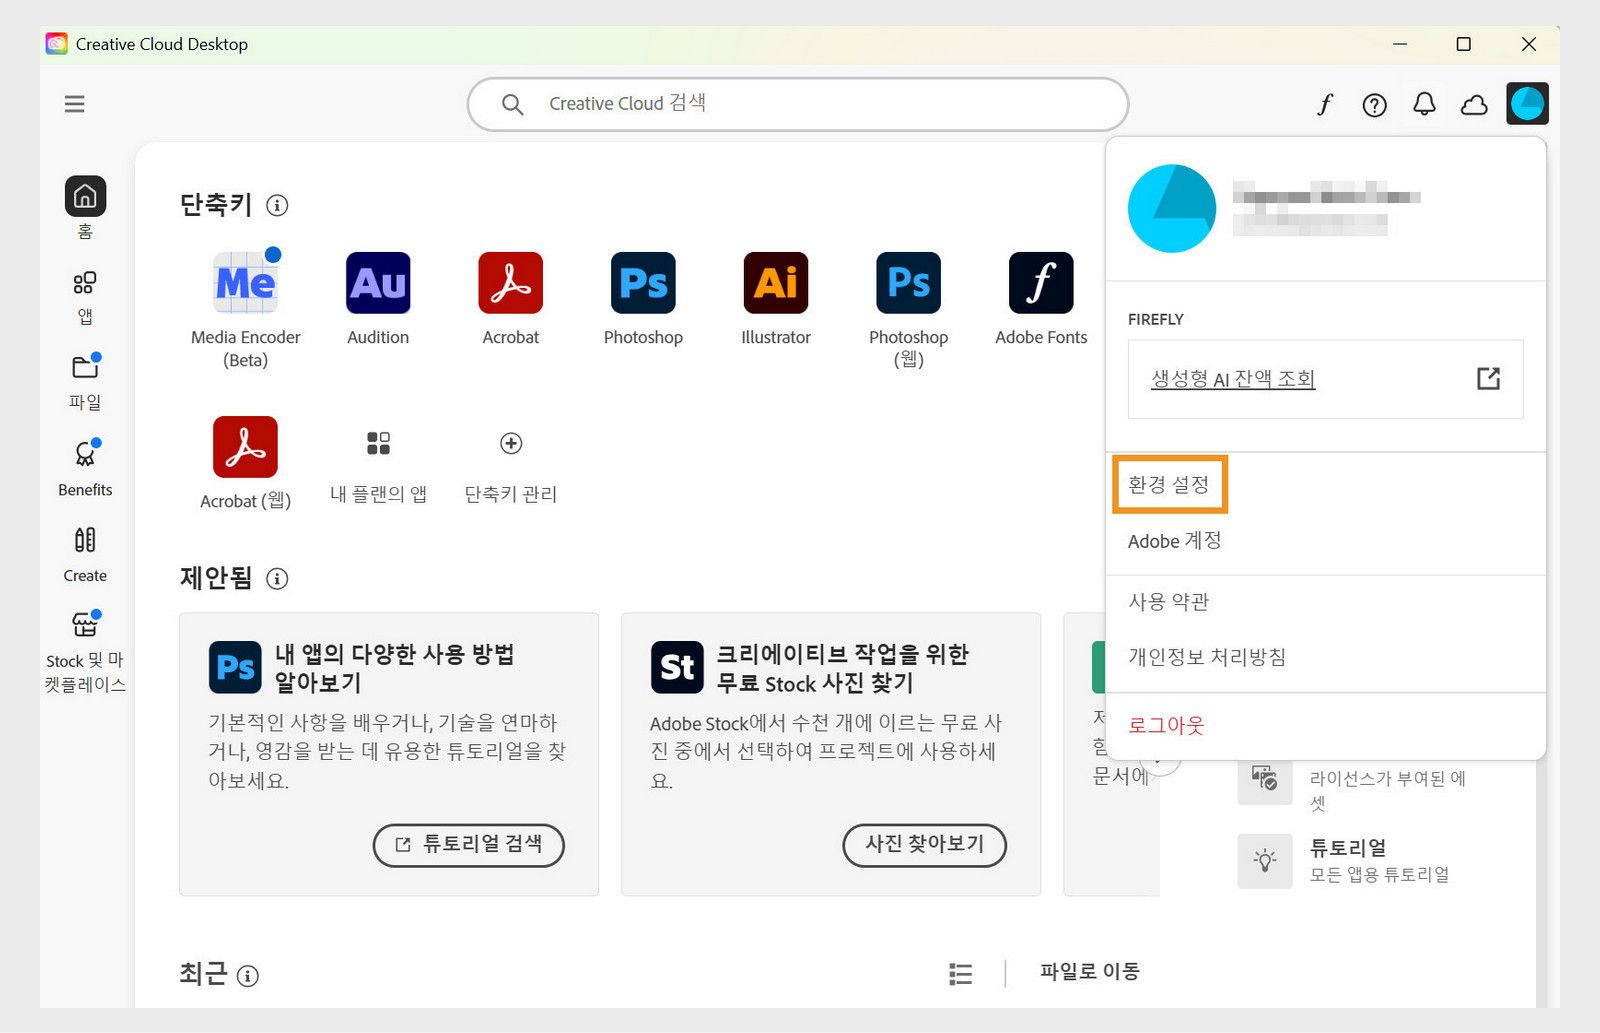1600x1033 pixels.
Task: Click the Firefly icon in the top bar
Action: pyautogui.click(x=1325, y=104)
